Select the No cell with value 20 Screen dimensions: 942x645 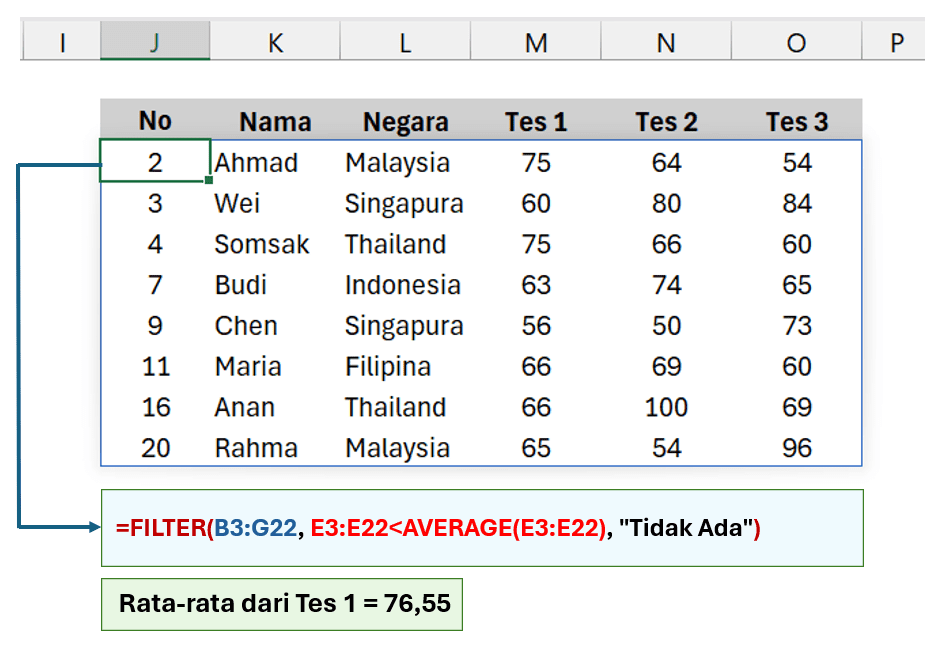[155, 448]
